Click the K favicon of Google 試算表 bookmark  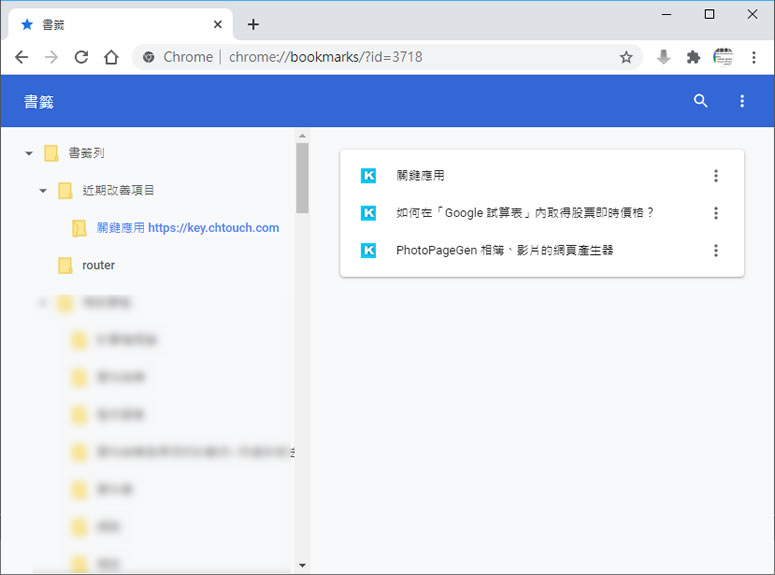pos(368,213)
